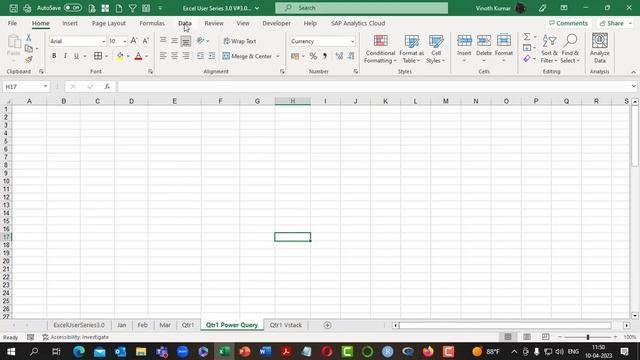Viewport: 640px width, 360px height.
Task: Click the Comma Style icon
Action: click(325, 56)
